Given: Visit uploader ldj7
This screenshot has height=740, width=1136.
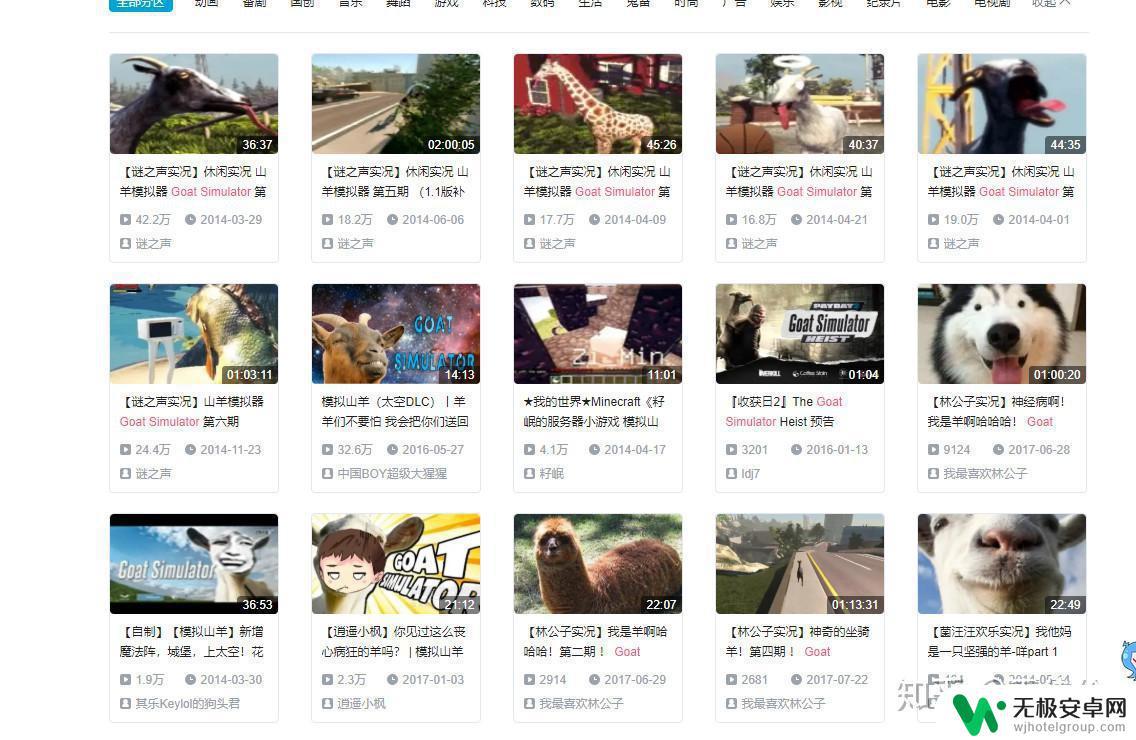Looking at the screenshot, I should [x=751, y=474].
